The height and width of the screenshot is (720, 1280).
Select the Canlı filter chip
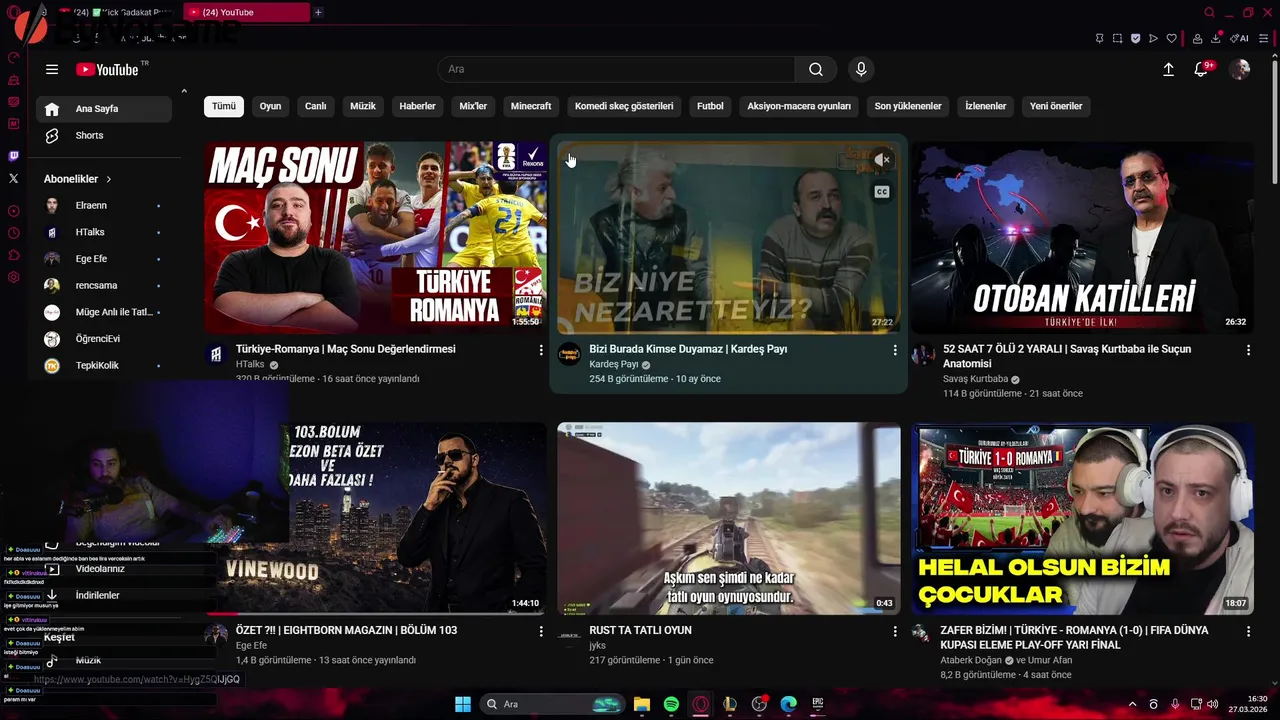[316, 106]
